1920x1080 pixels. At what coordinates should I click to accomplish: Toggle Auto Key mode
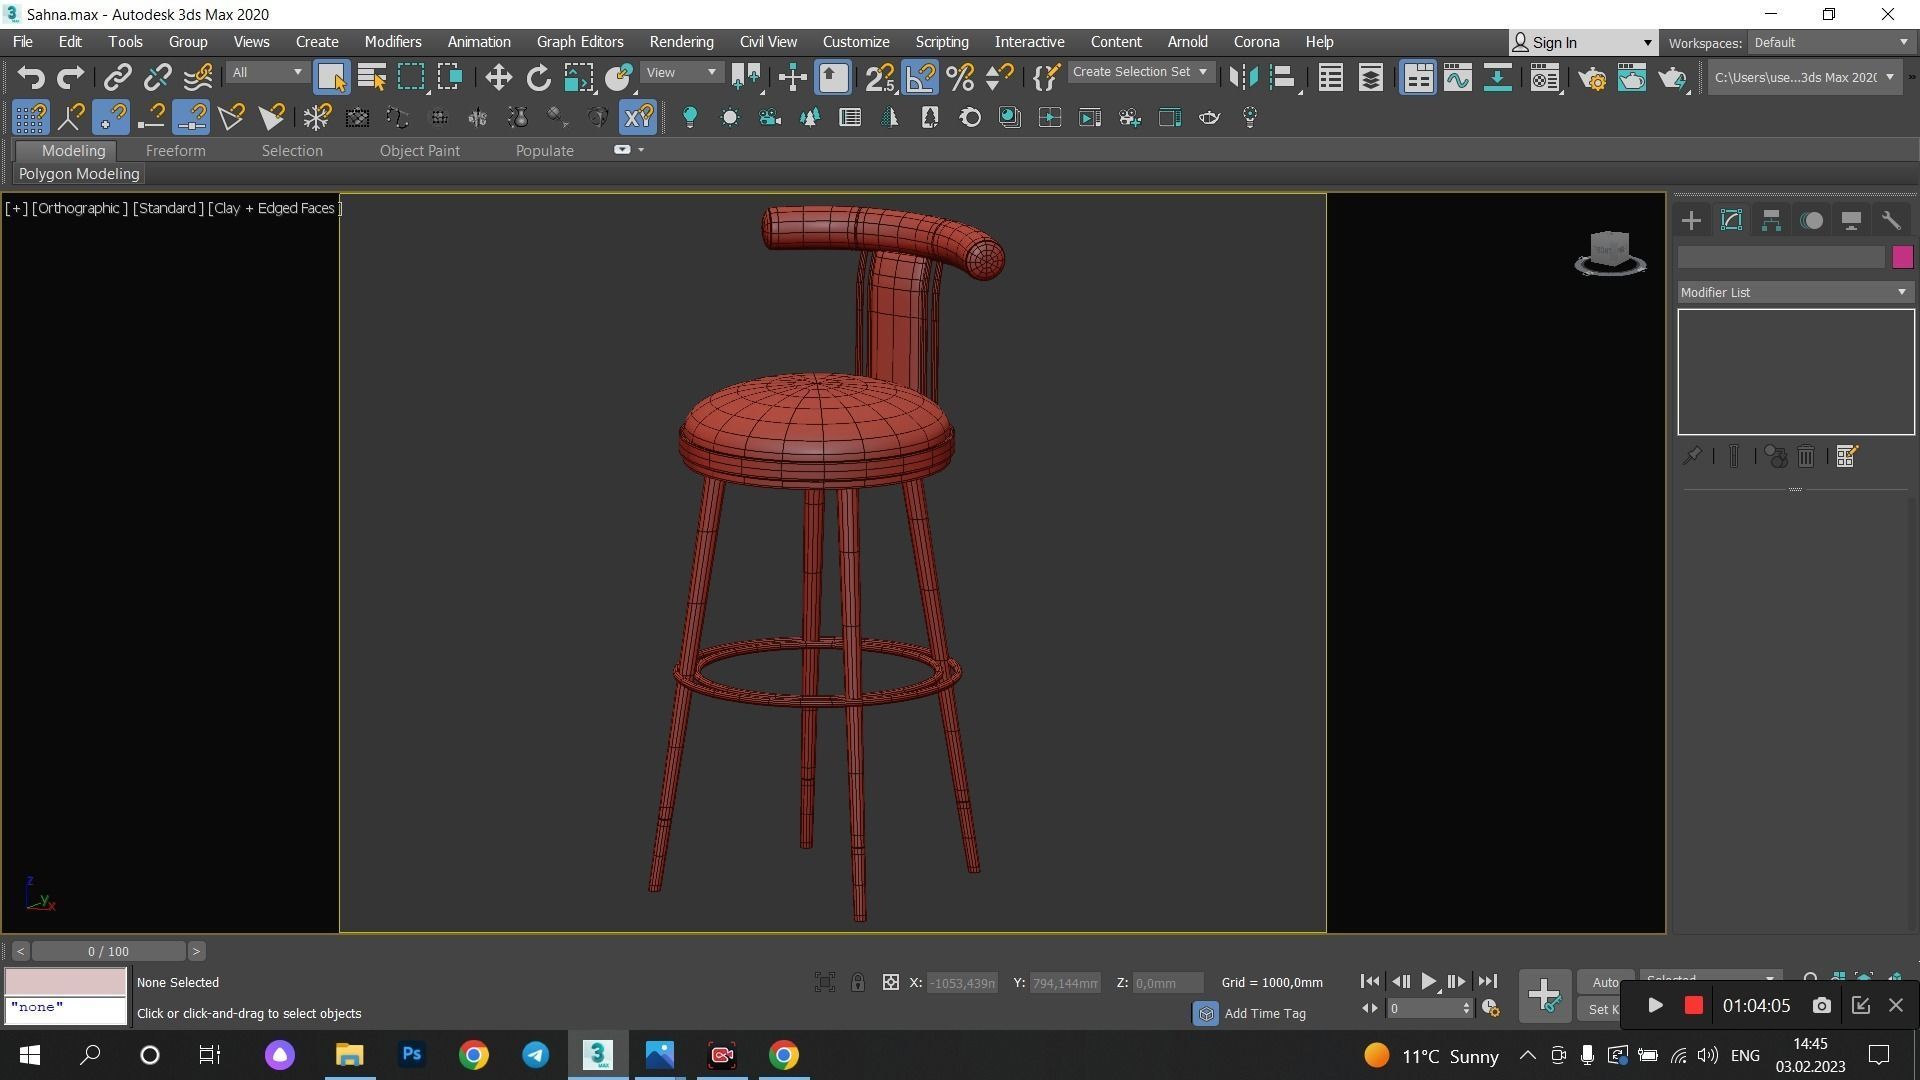(x=1605, y=982)
